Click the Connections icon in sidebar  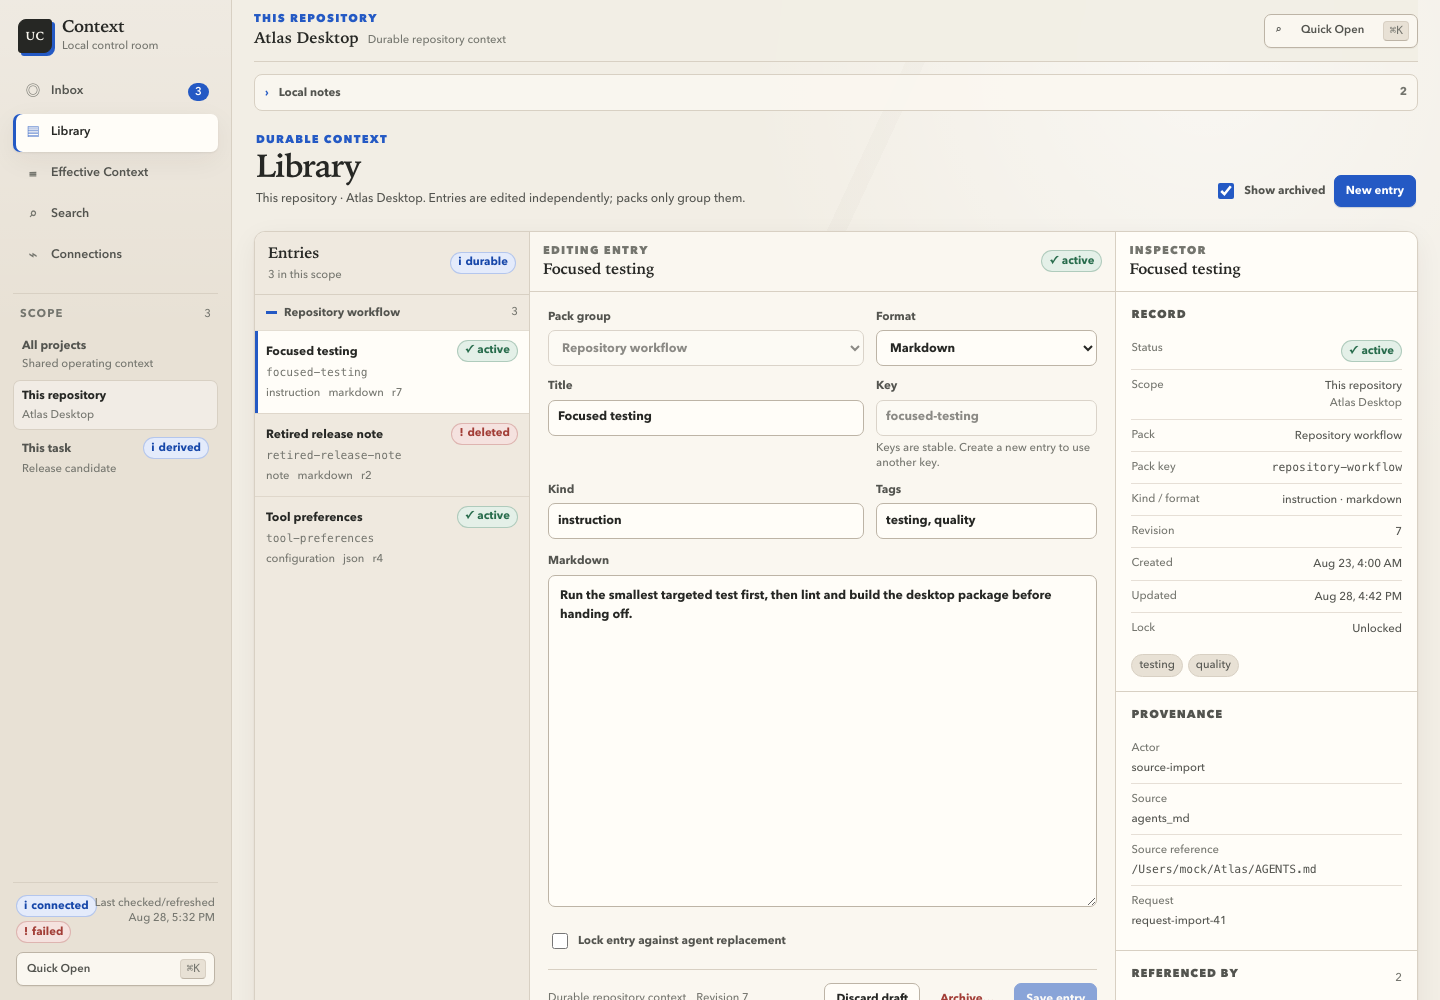(x=33, y=254)
